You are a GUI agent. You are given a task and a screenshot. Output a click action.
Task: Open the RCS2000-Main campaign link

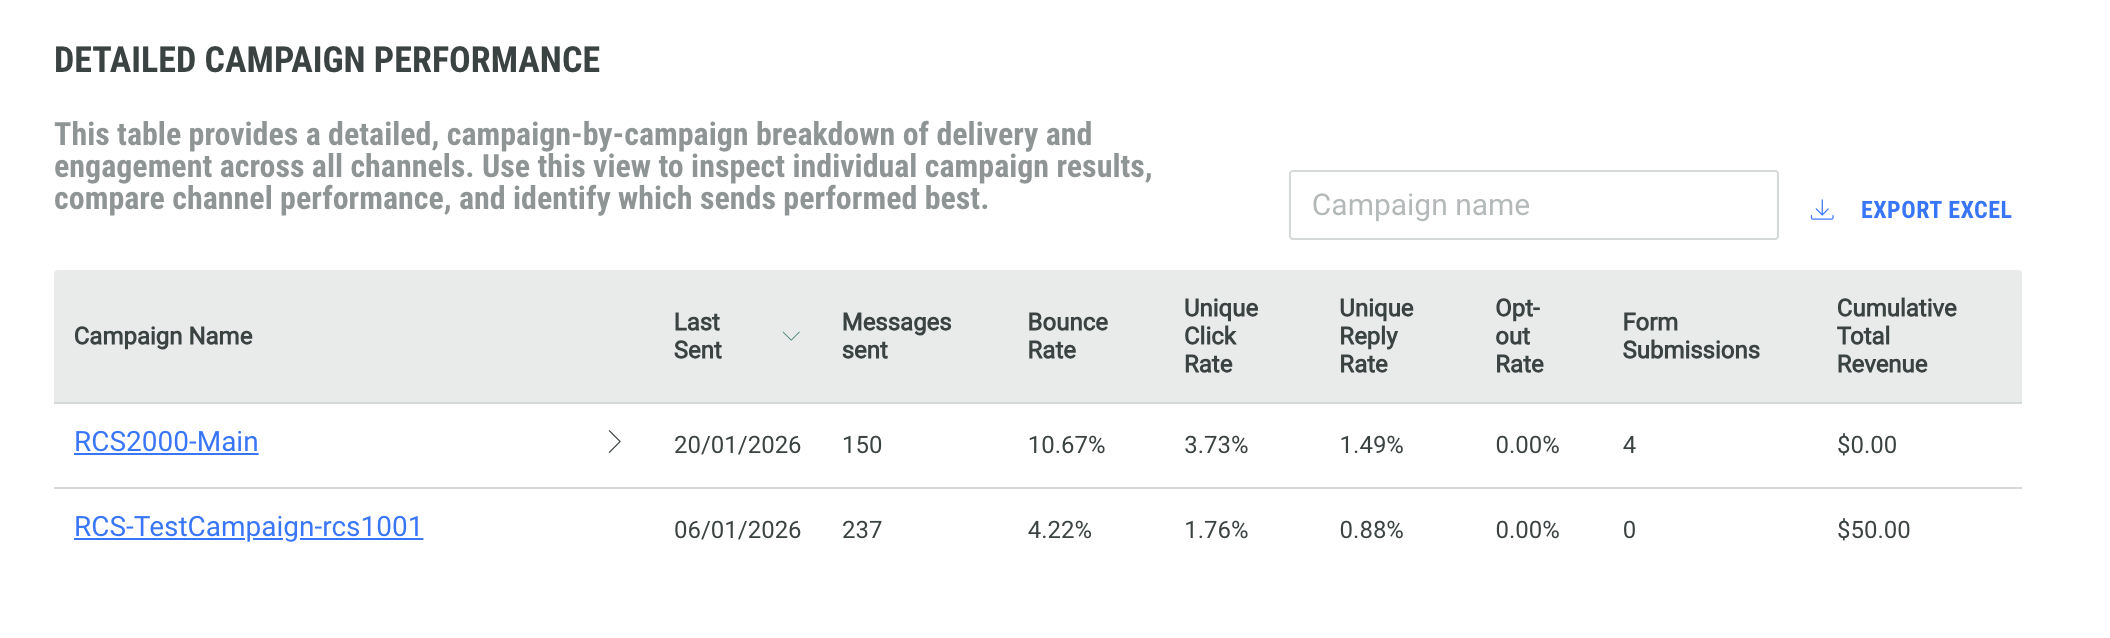[166, 442]
